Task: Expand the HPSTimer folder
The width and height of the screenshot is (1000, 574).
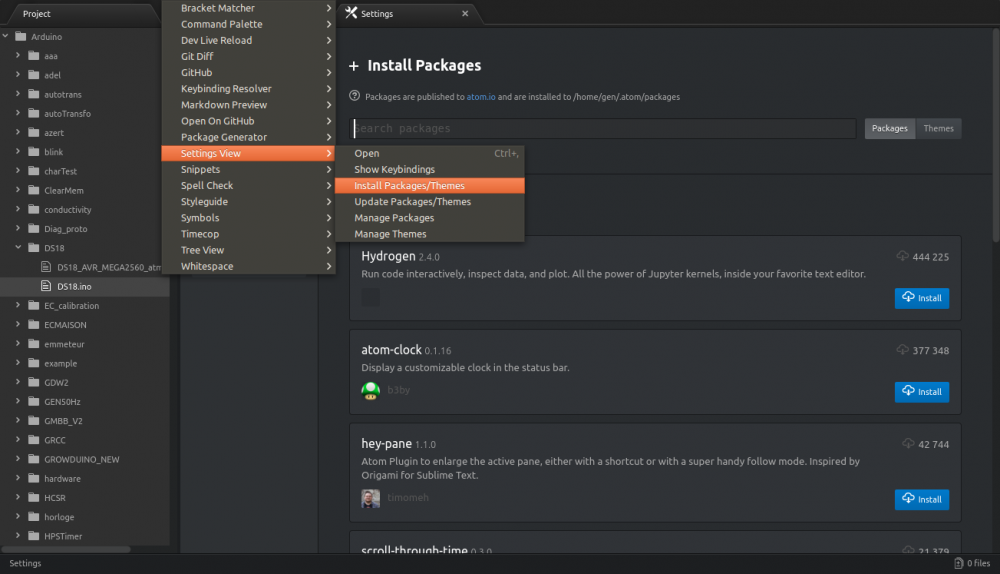Action: click(x=18, y=536)
